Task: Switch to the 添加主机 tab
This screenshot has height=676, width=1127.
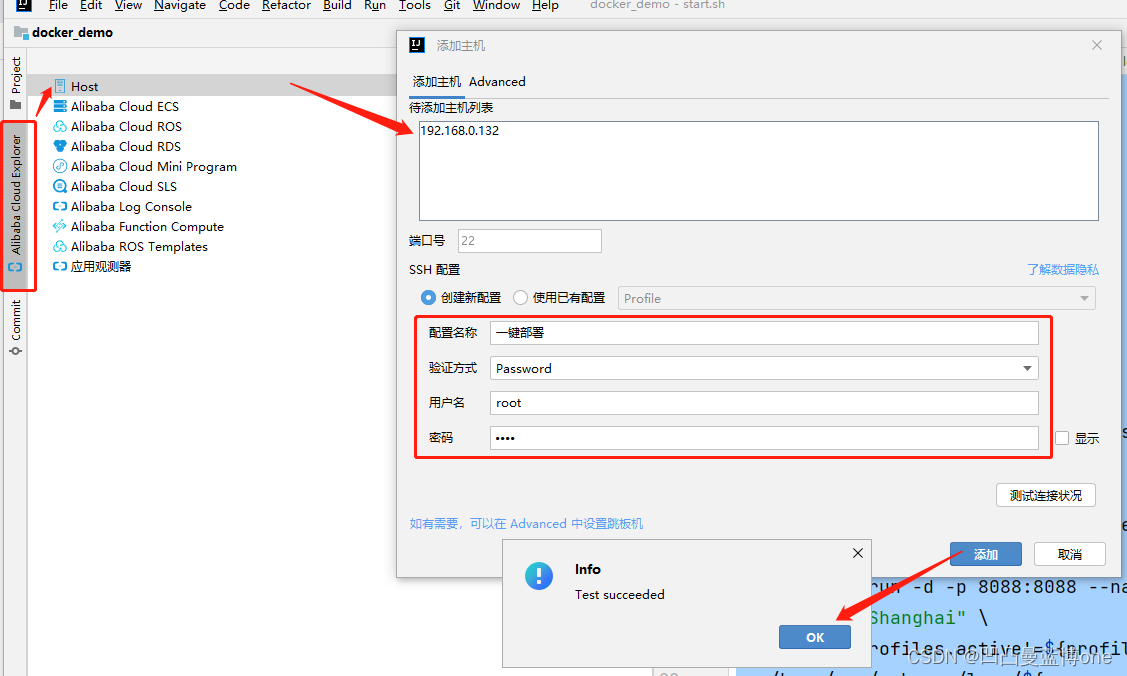Action: click(x=436, y=82)
